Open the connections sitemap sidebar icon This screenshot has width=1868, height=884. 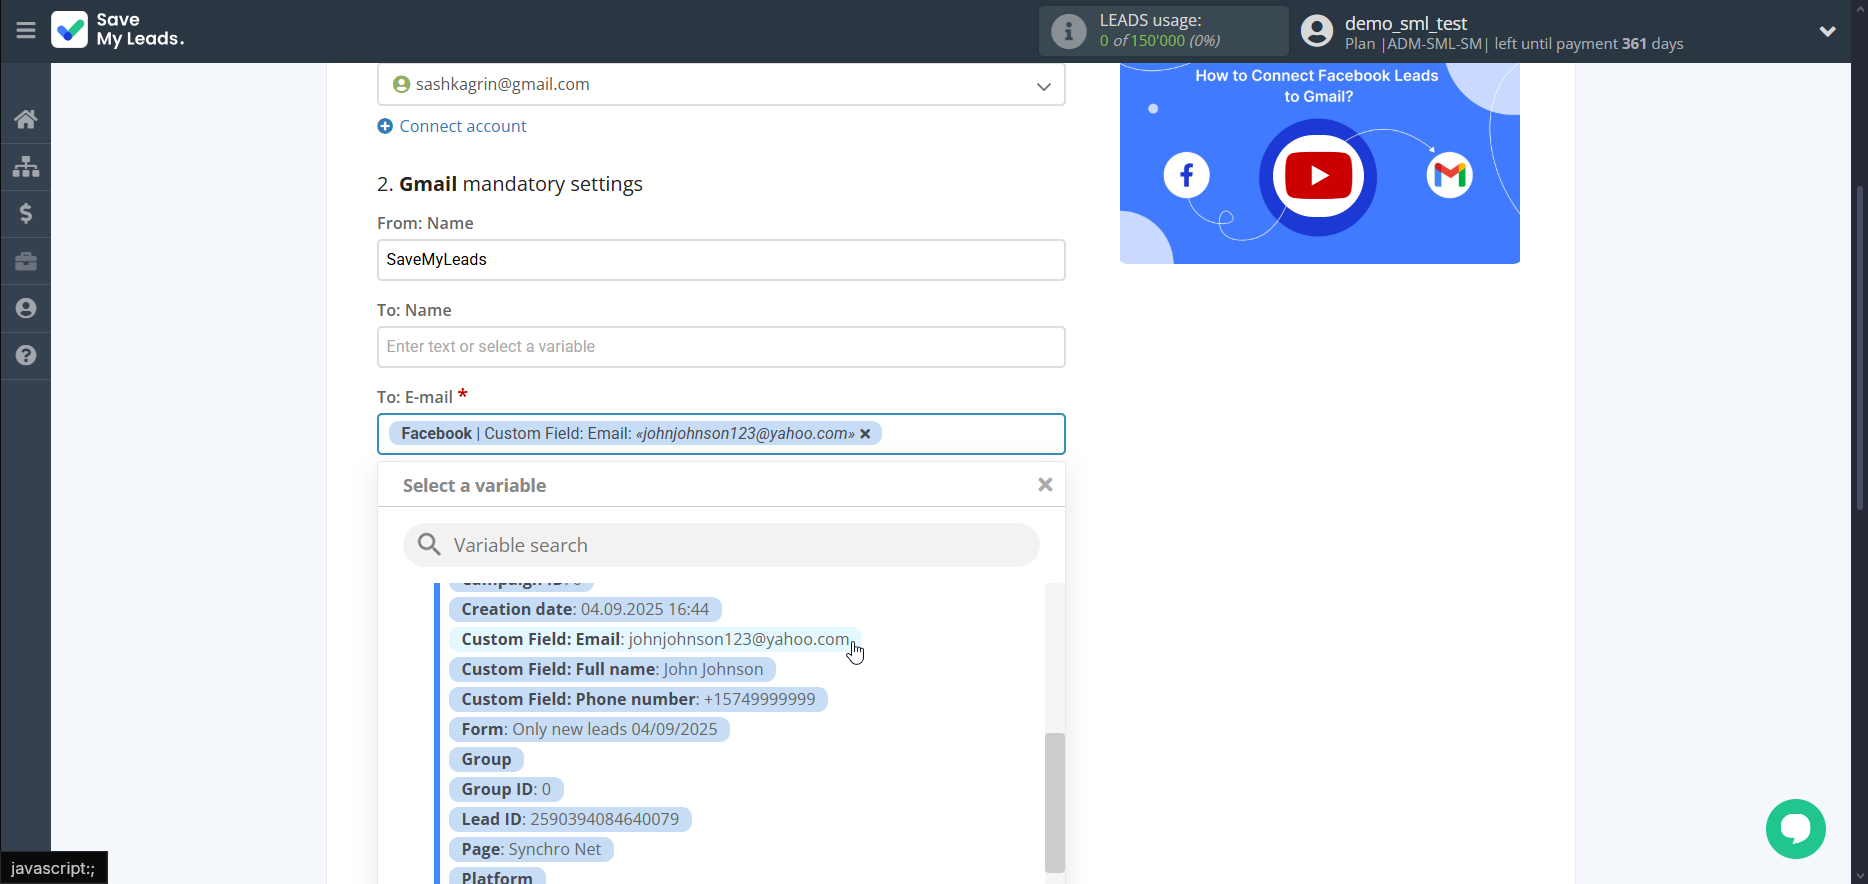pyautogui.click(x=26, y=166)
